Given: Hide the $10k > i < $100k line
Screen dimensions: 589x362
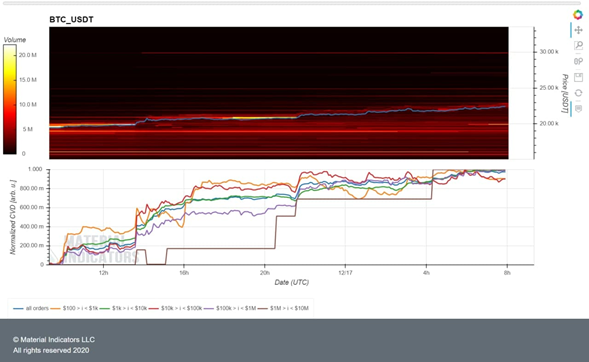Looking at the screenshot, I should (175, 308).
